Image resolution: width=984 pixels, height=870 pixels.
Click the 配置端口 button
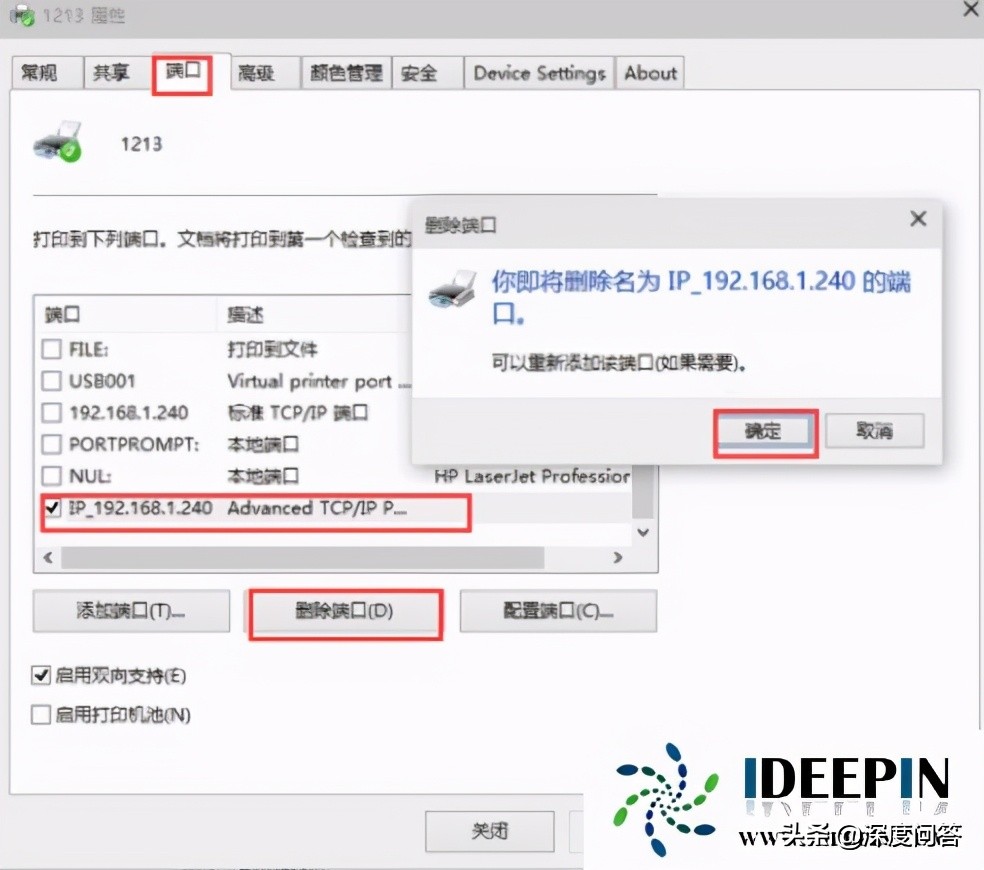[558, 612]
